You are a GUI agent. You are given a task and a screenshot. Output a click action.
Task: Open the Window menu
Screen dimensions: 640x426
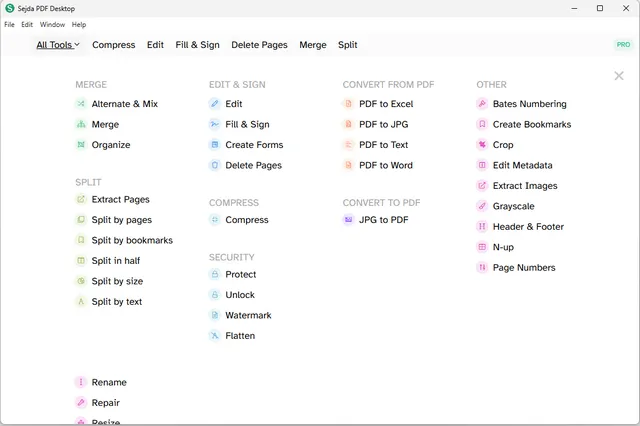click(x=52, y=24)
